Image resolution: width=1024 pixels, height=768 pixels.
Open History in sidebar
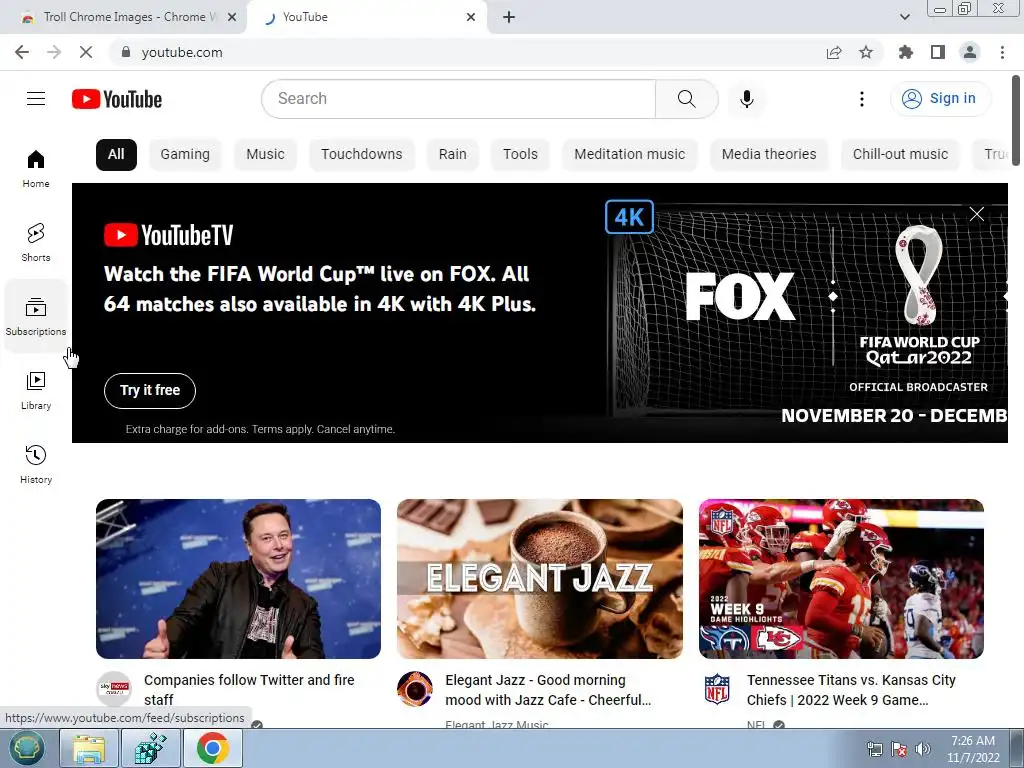pos(36,464)
